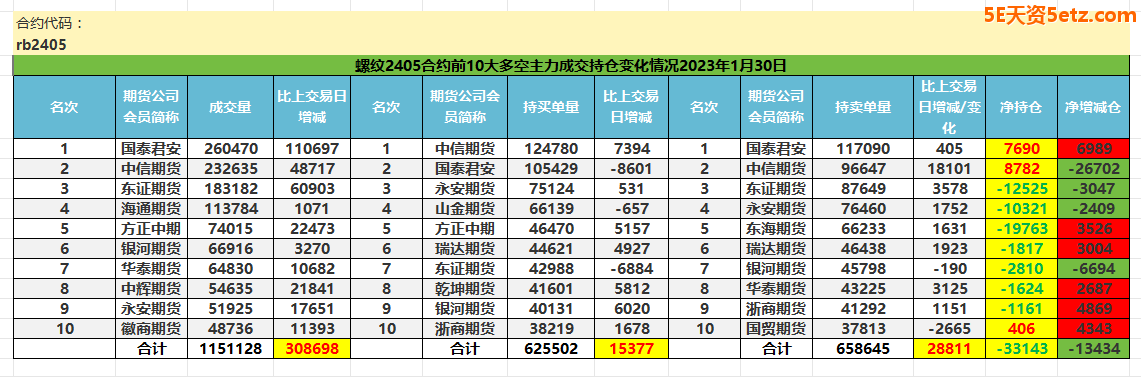Select the 山金期货 company cell

coord(464,209)
